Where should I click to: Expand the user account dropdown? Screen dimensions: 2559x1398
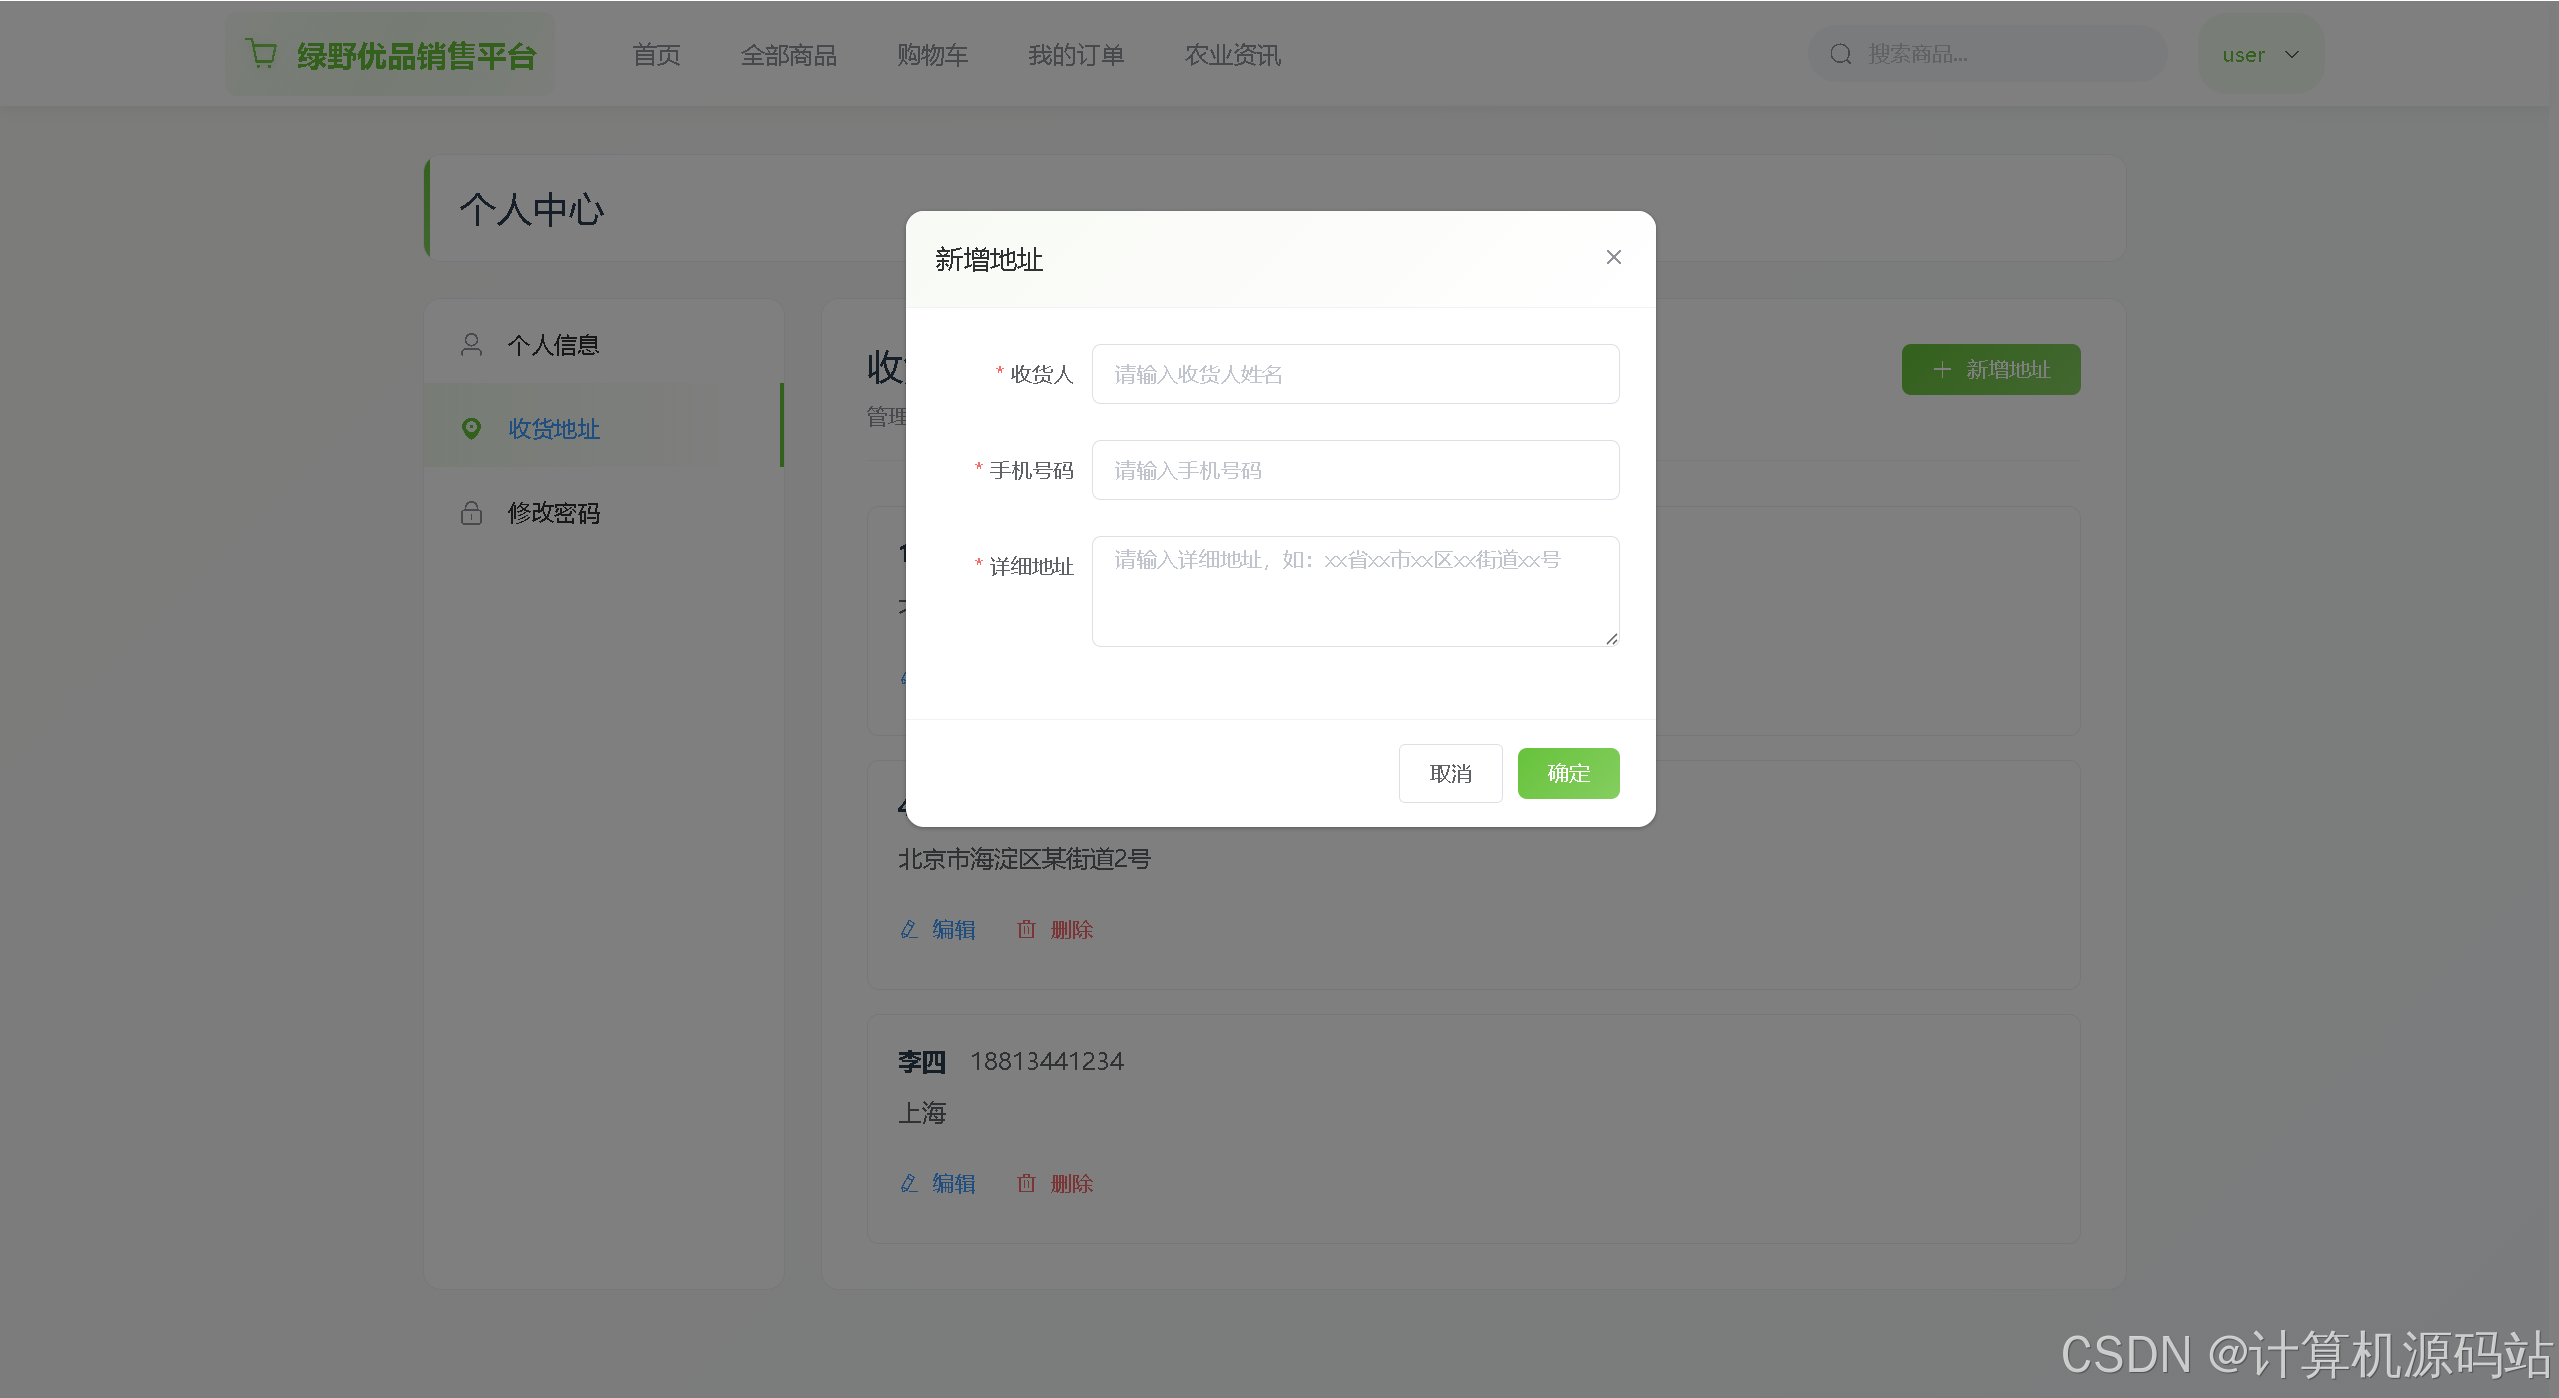[2260, 55]
